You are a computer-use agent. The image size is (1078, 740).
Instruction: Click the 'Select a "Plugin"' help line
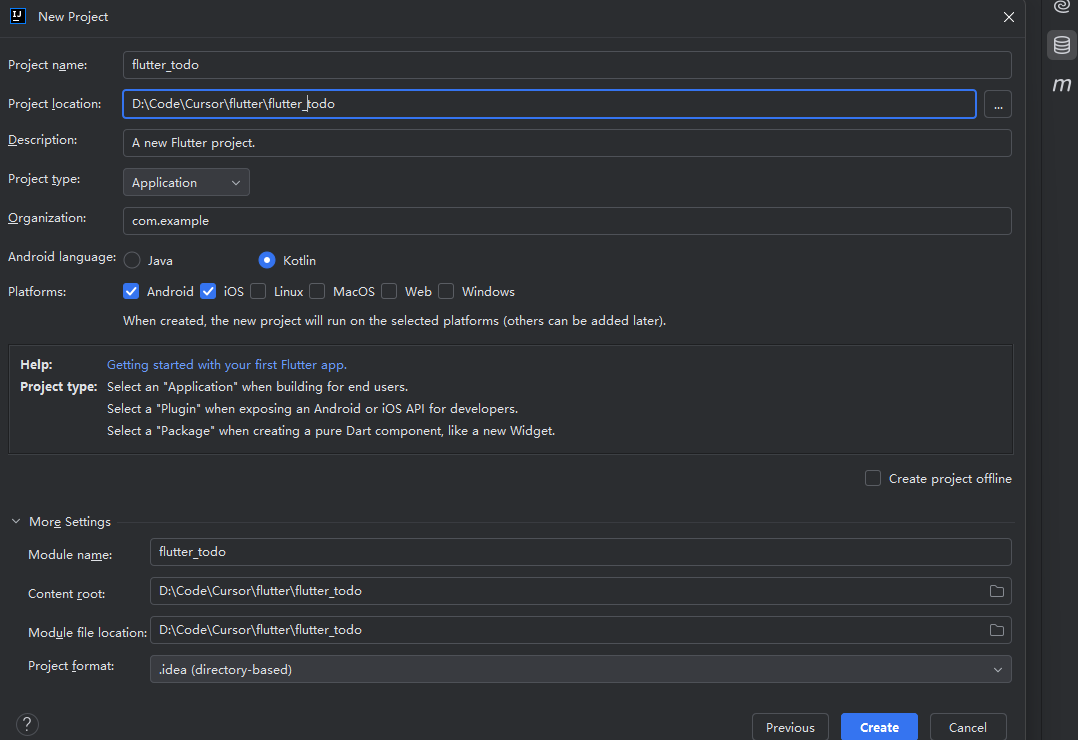tap(313, 409)
